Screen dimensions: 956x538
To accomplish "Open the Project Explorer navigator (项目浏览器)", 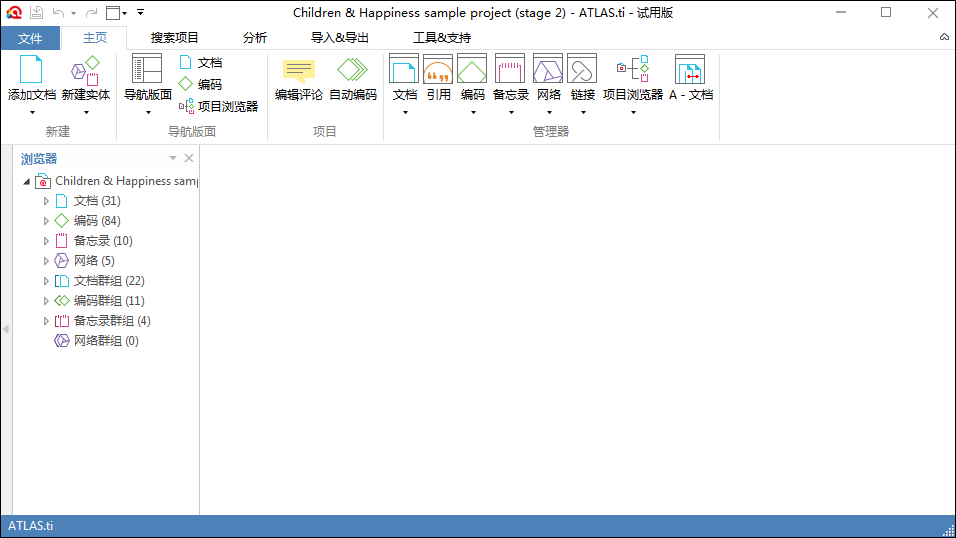I will click(x=219, y=106).
